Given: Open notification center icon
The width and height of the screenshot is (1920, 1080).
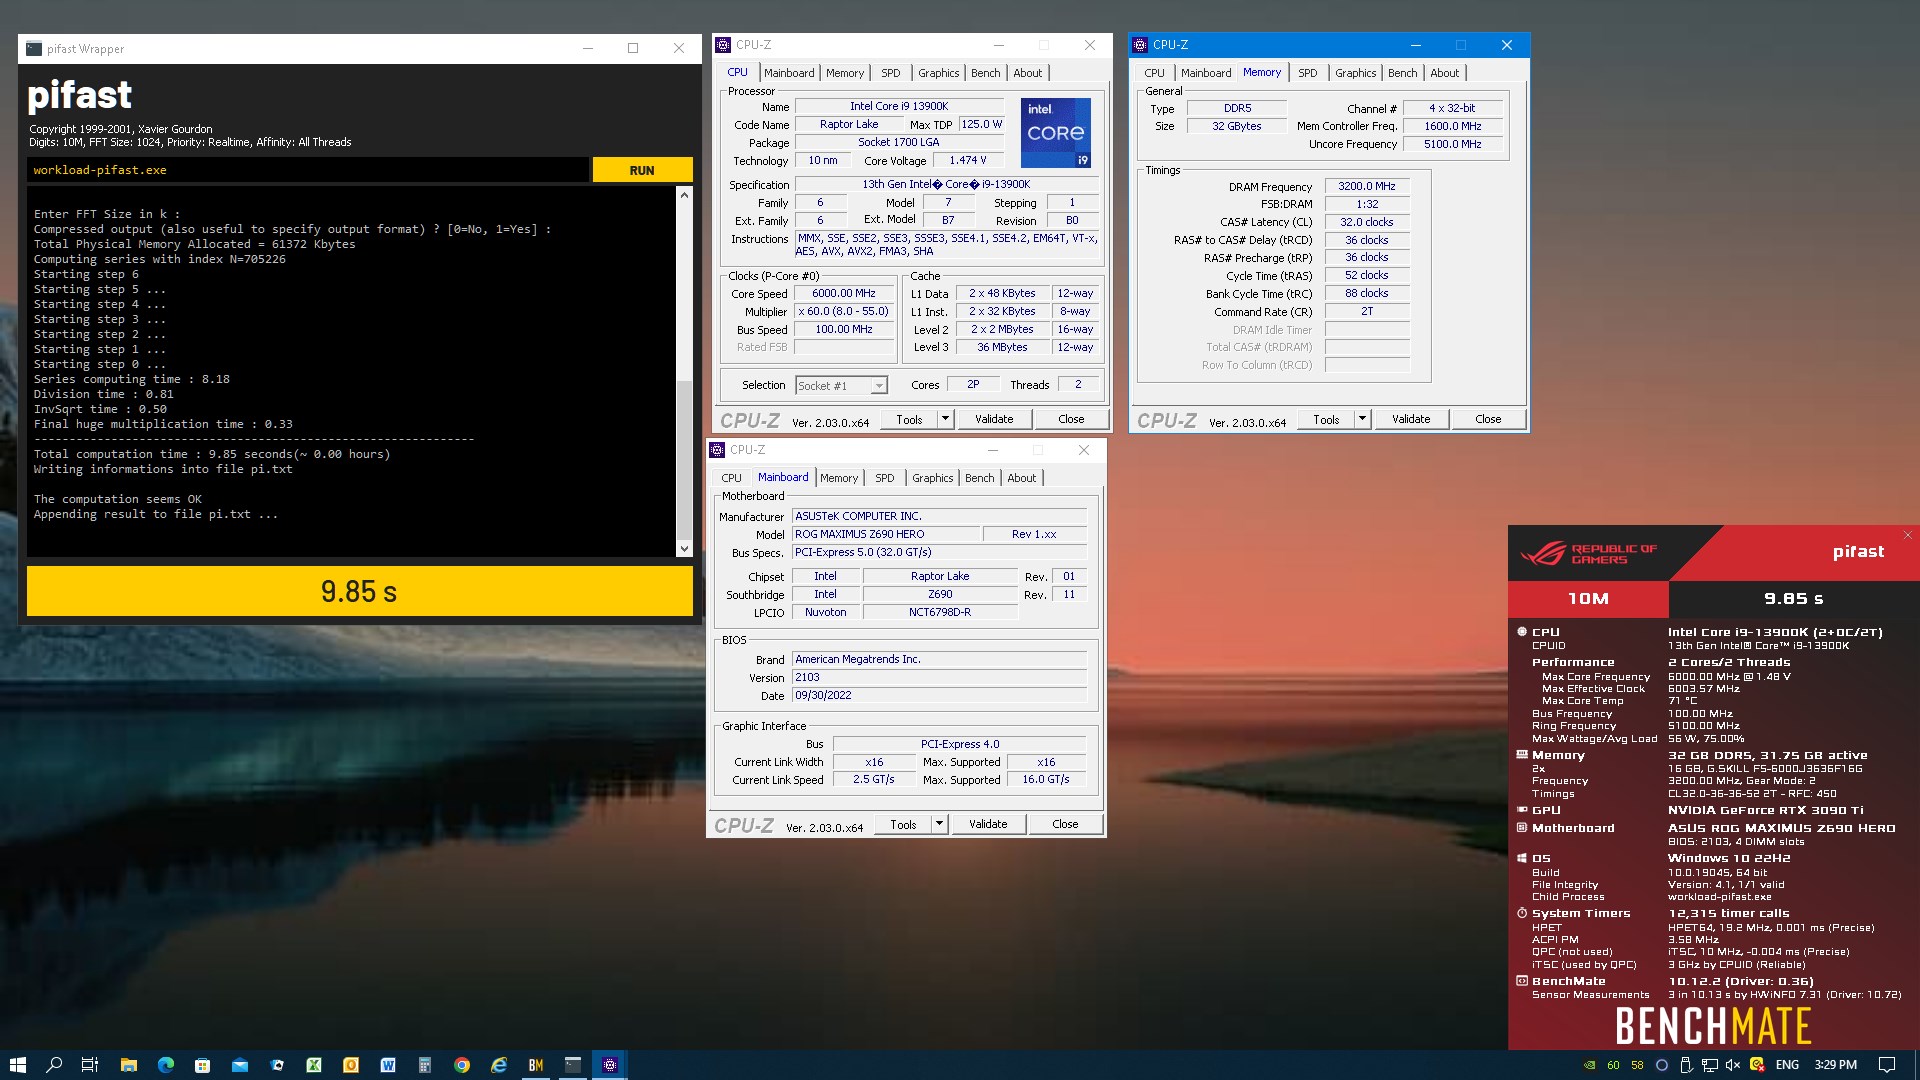Looking at the screenshot, I should pyautogui.click(x=1886, y=1065).
